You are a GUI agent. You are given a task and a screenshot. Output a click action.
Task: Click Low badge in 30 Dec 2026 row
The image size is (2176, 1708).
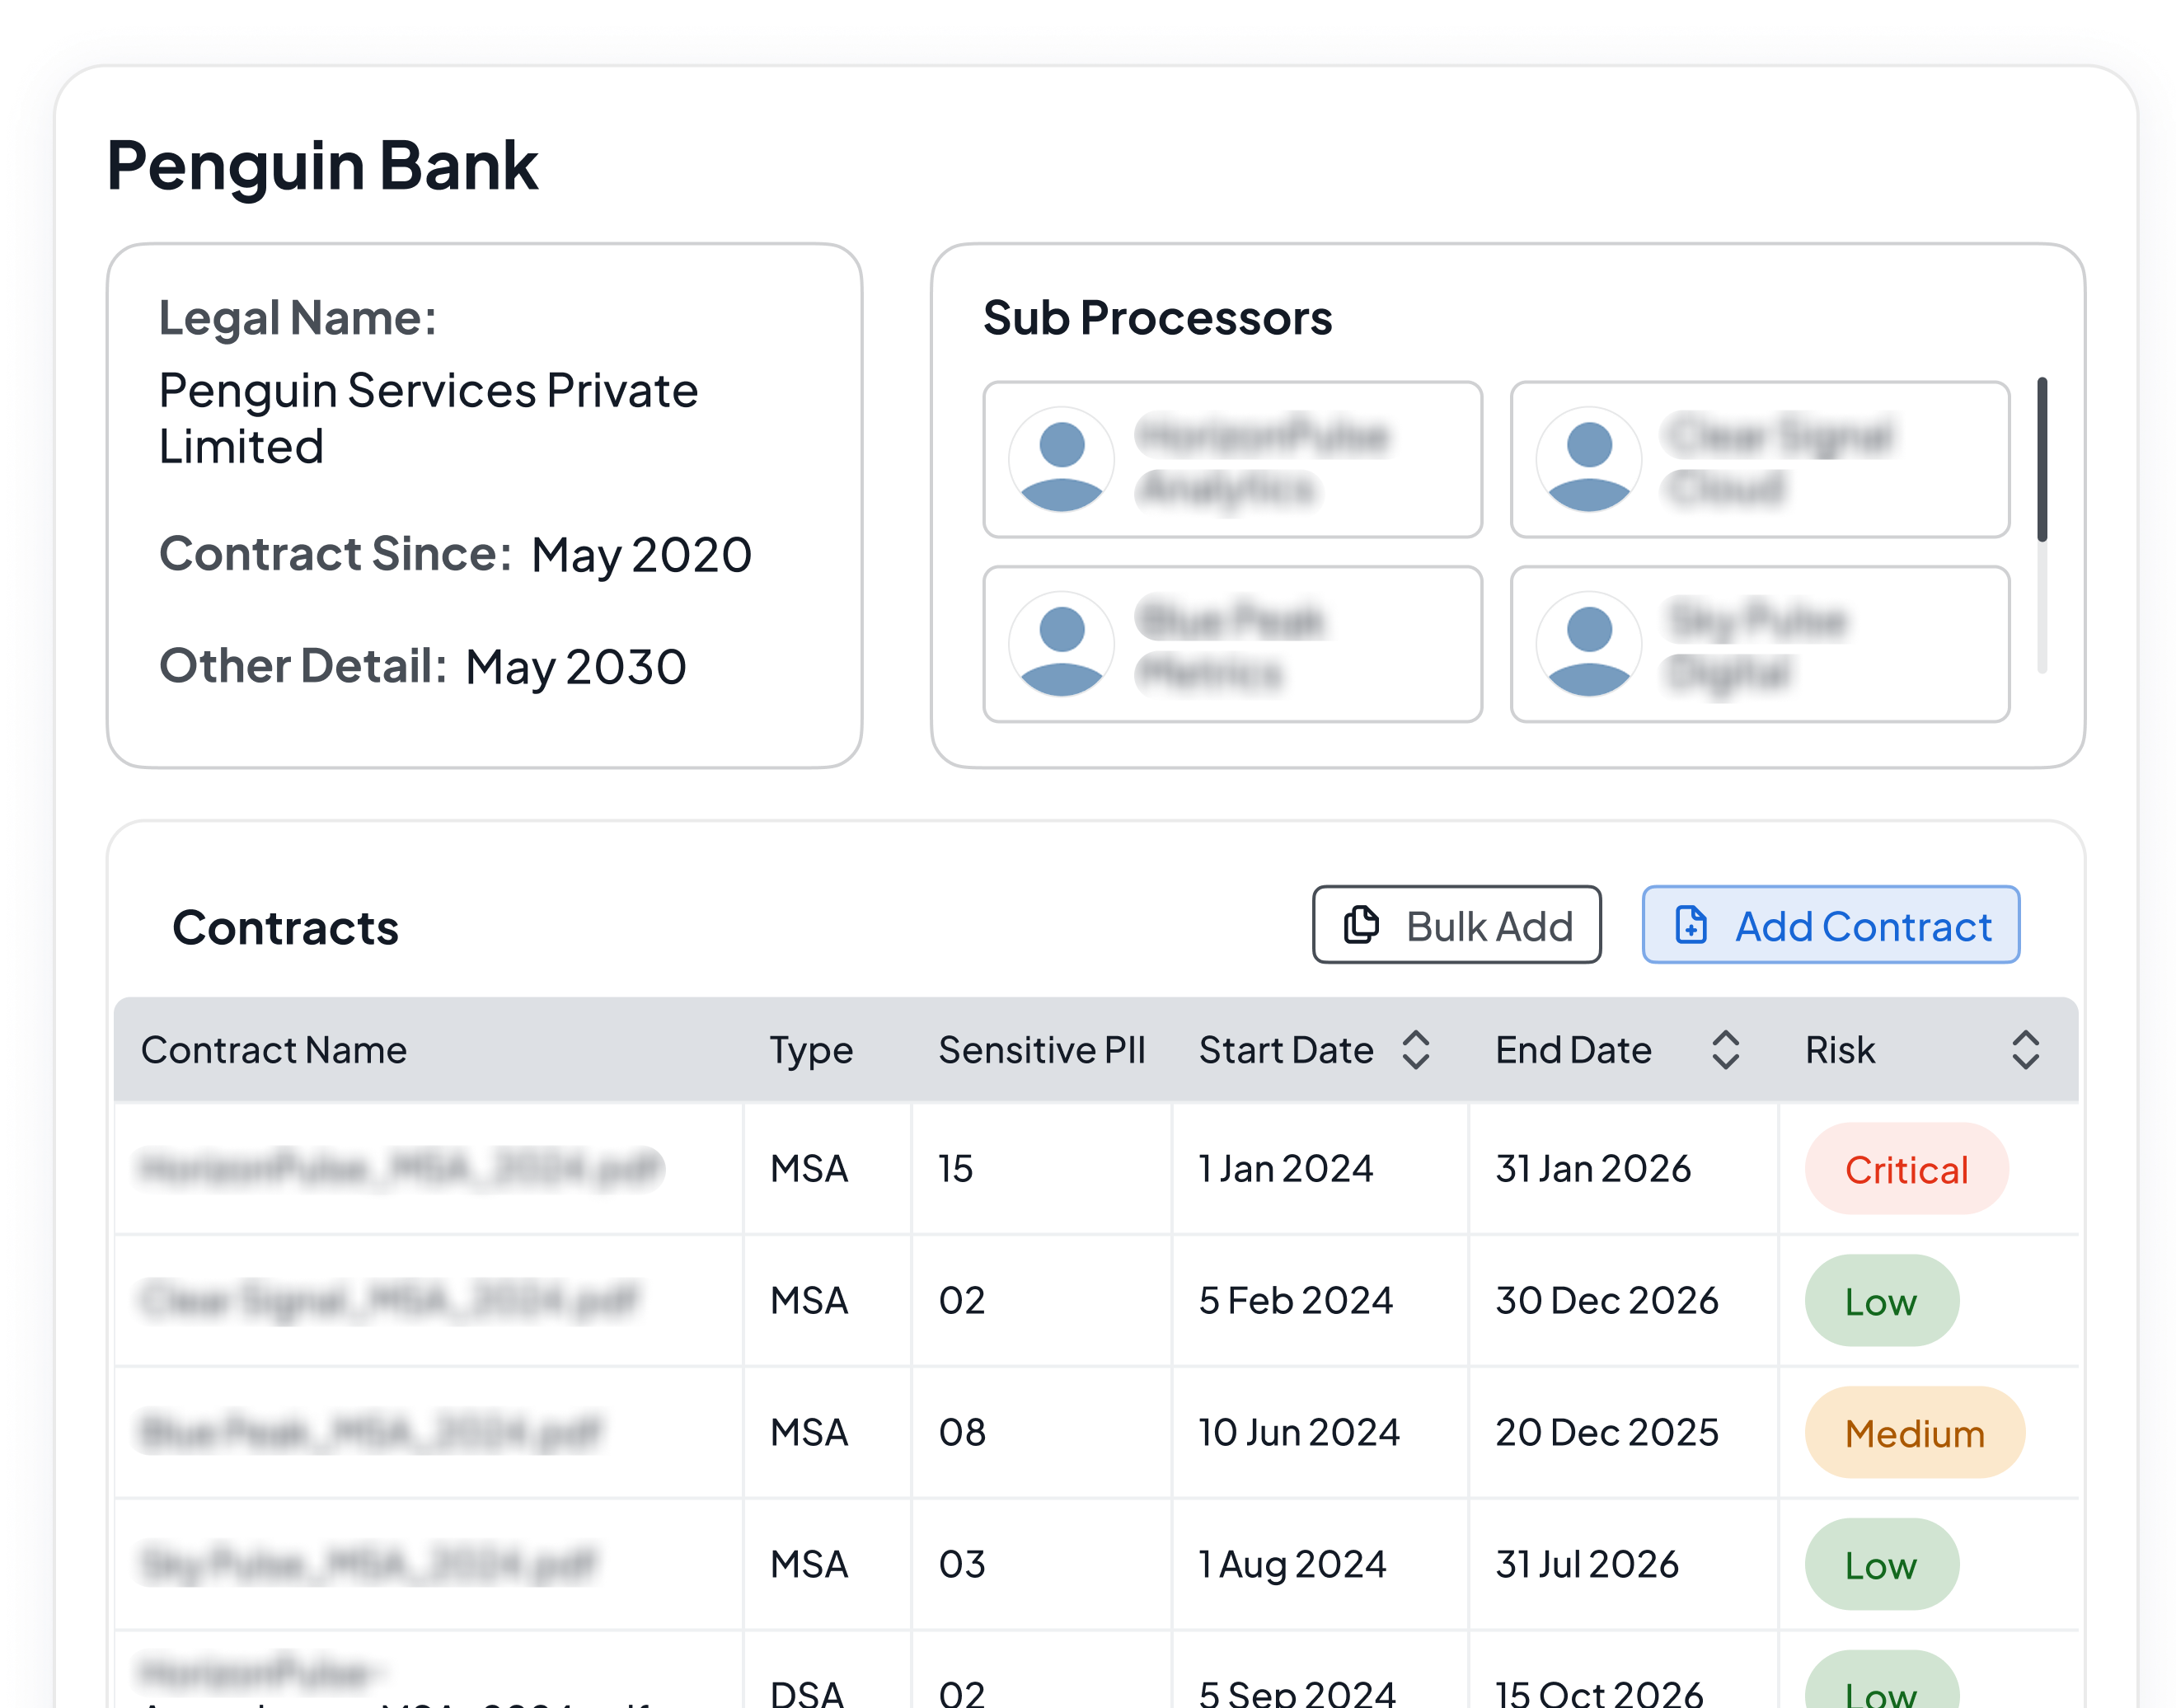click(x=1881, y=1301)
